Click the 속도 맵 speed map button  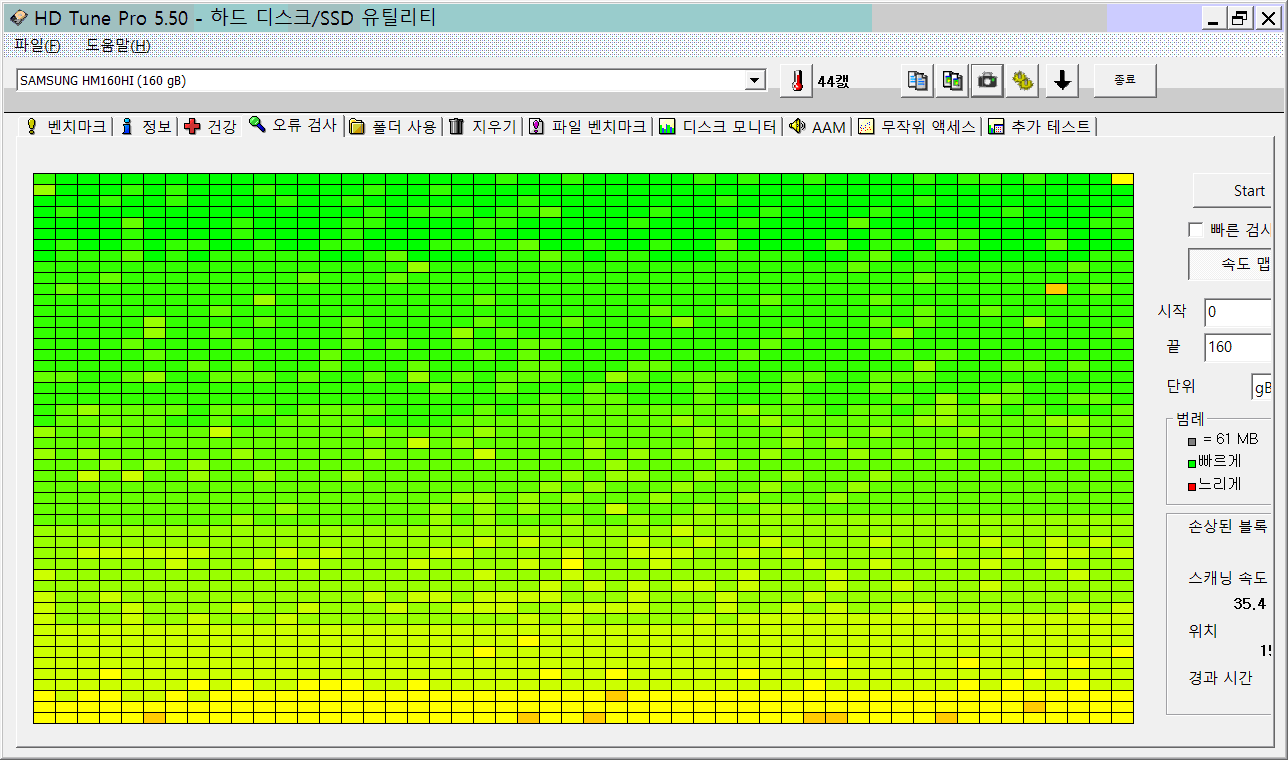click(x=1230, y=264)
